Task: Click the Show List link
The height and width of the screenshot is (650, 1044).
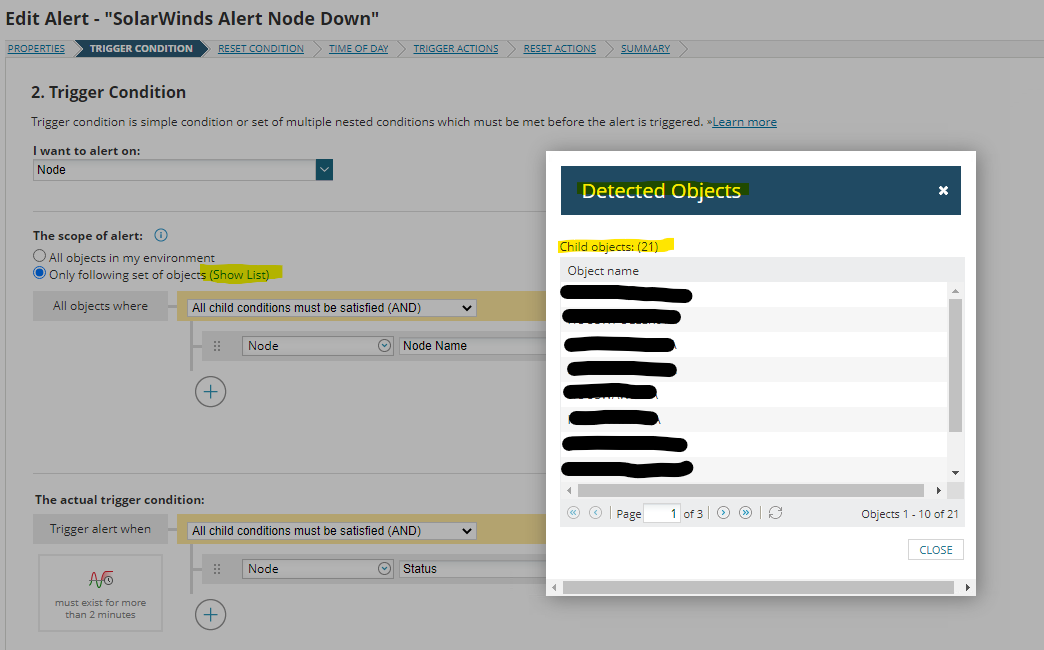Action: click(x=240, y=274)
